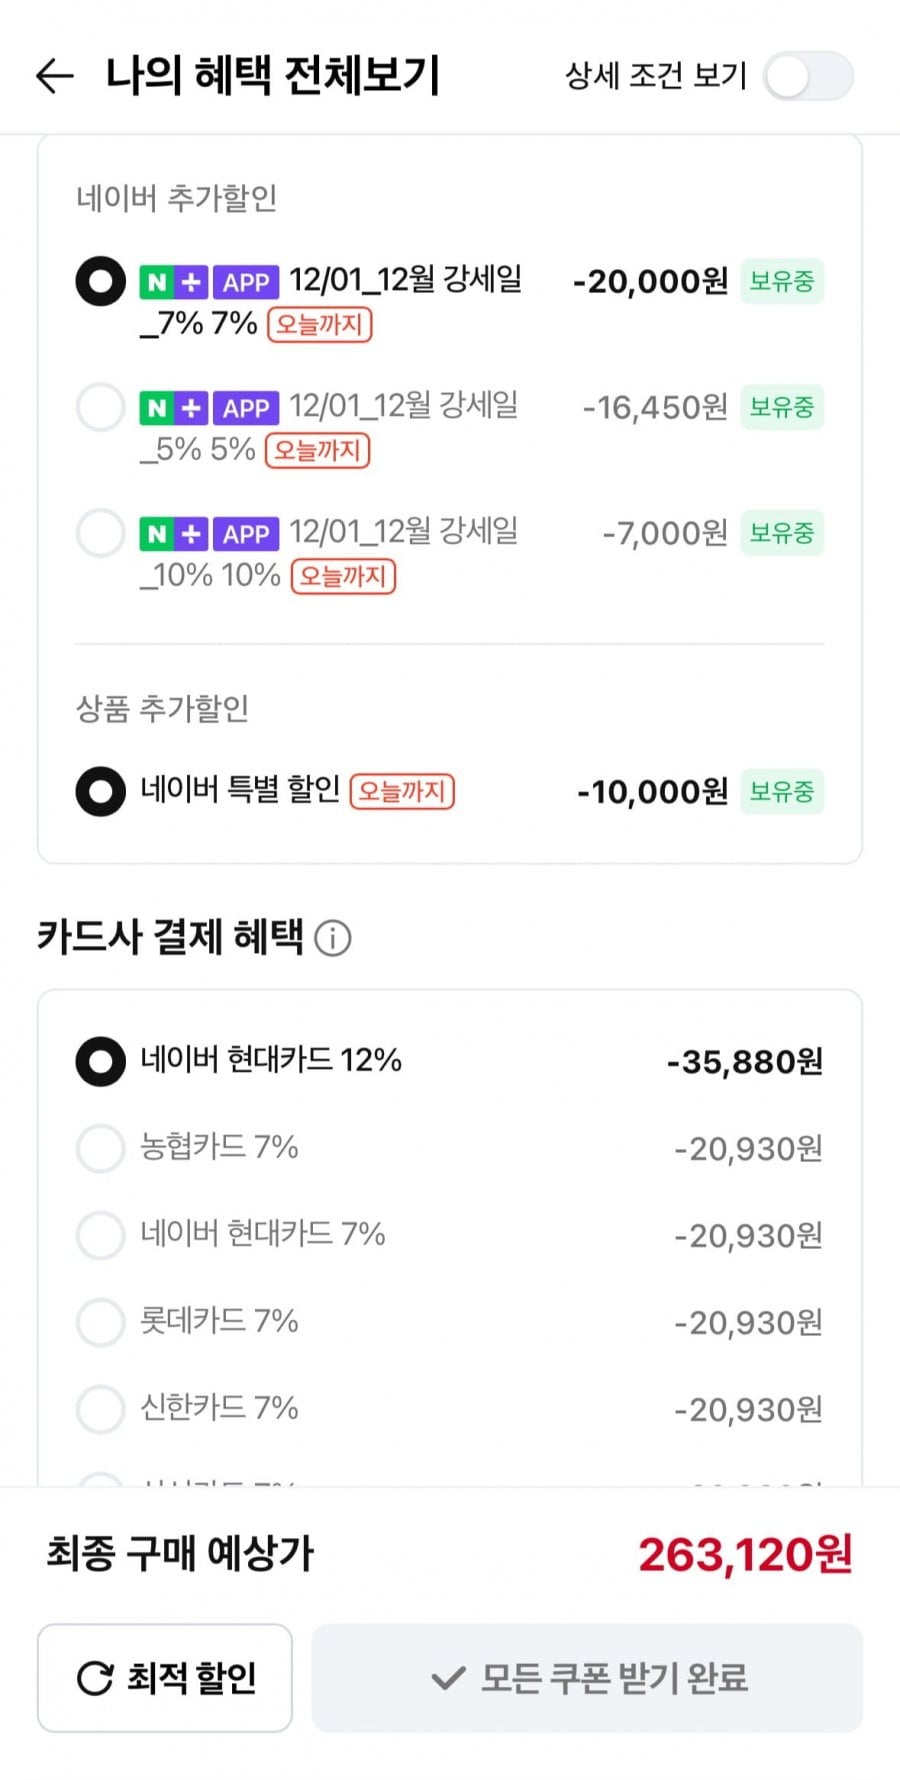Choose 농협카드 7% payment option
The image size is (900, 1780).
101,1148
